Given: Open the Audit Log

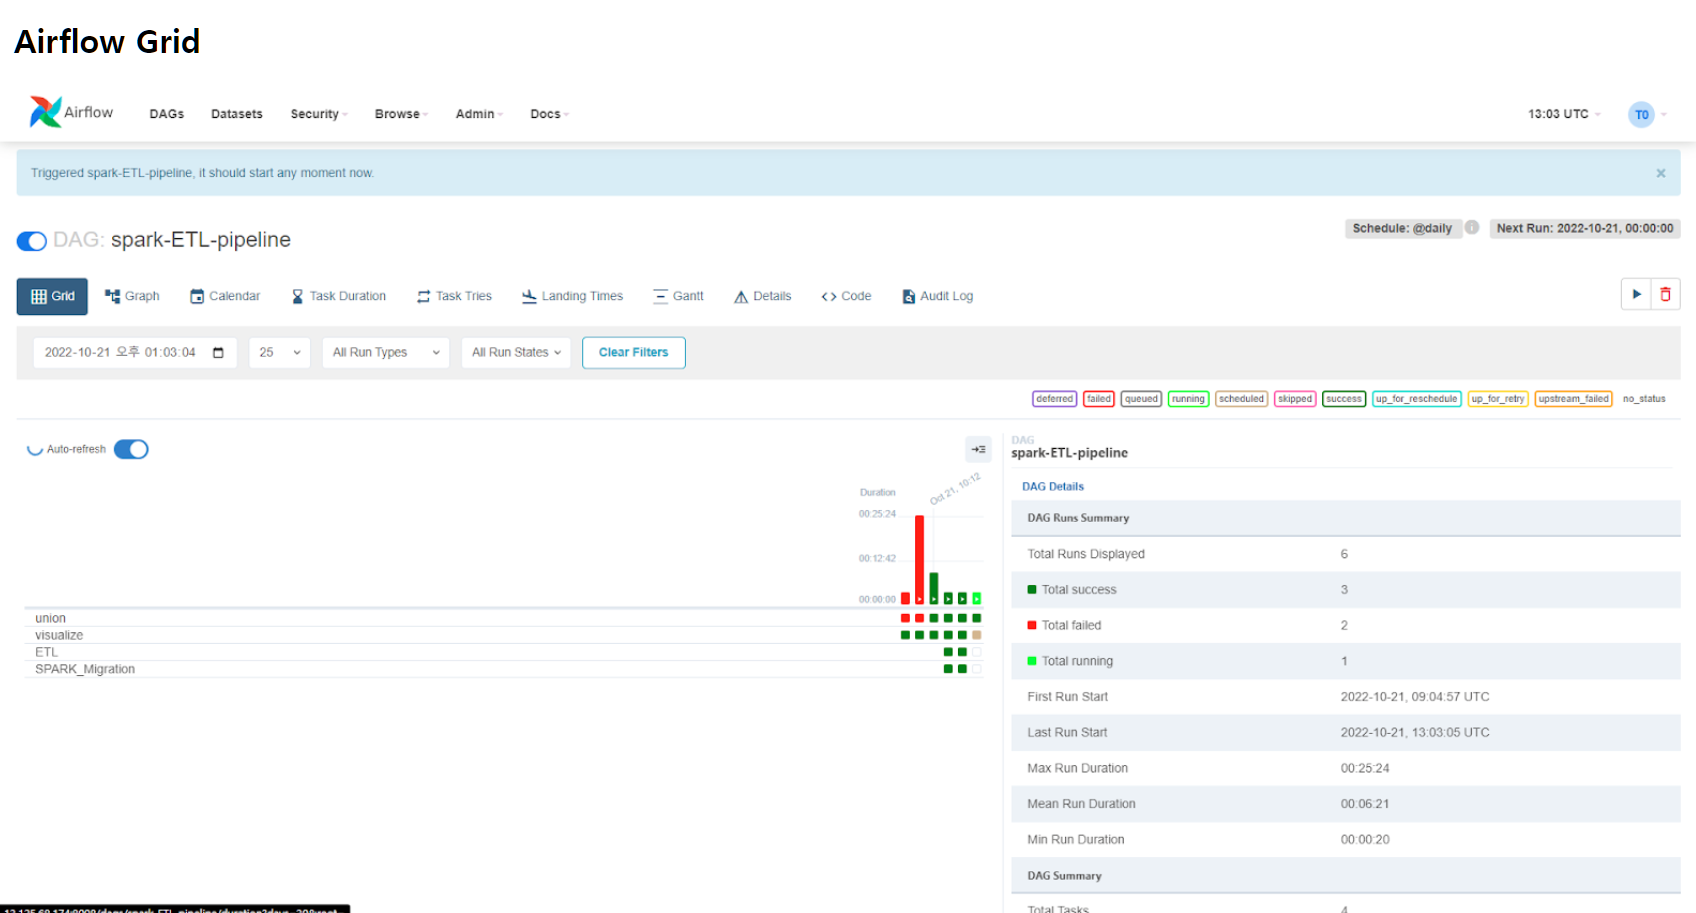Looking at the screenshot, I should pyautogui.click(x=936, y=296).
